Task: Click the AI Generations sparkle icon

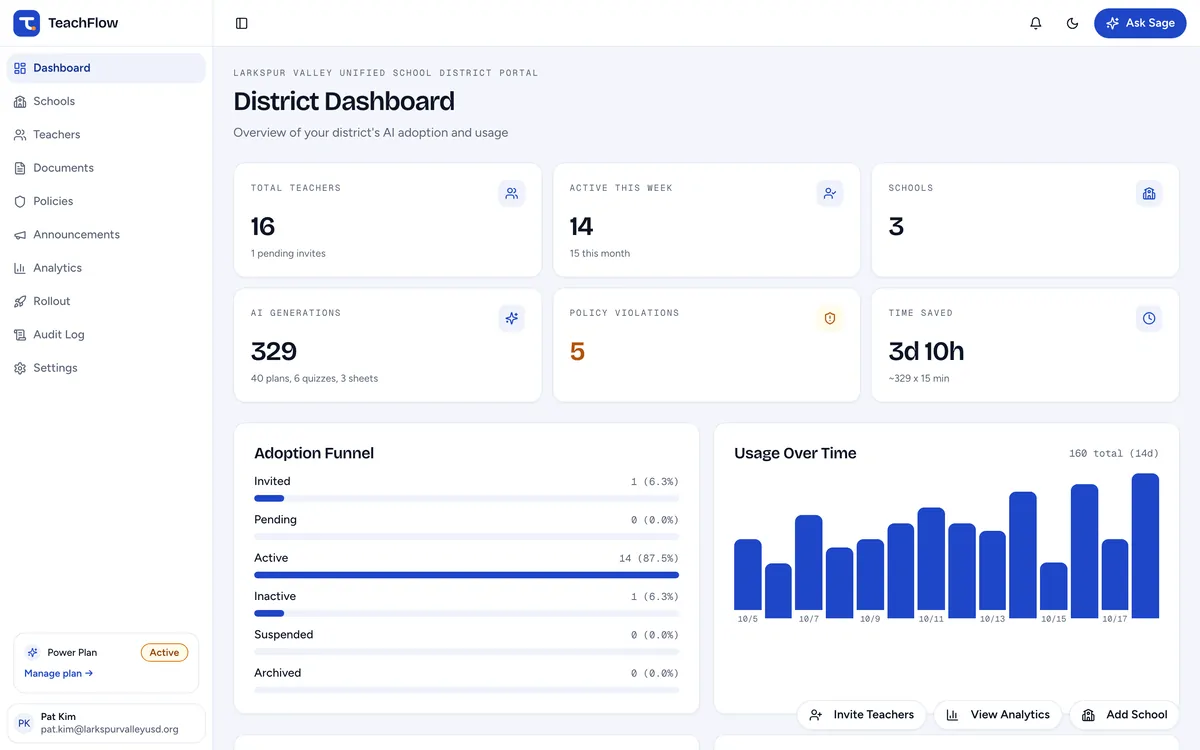Action: pyautogui.click(x=512, y=319)
